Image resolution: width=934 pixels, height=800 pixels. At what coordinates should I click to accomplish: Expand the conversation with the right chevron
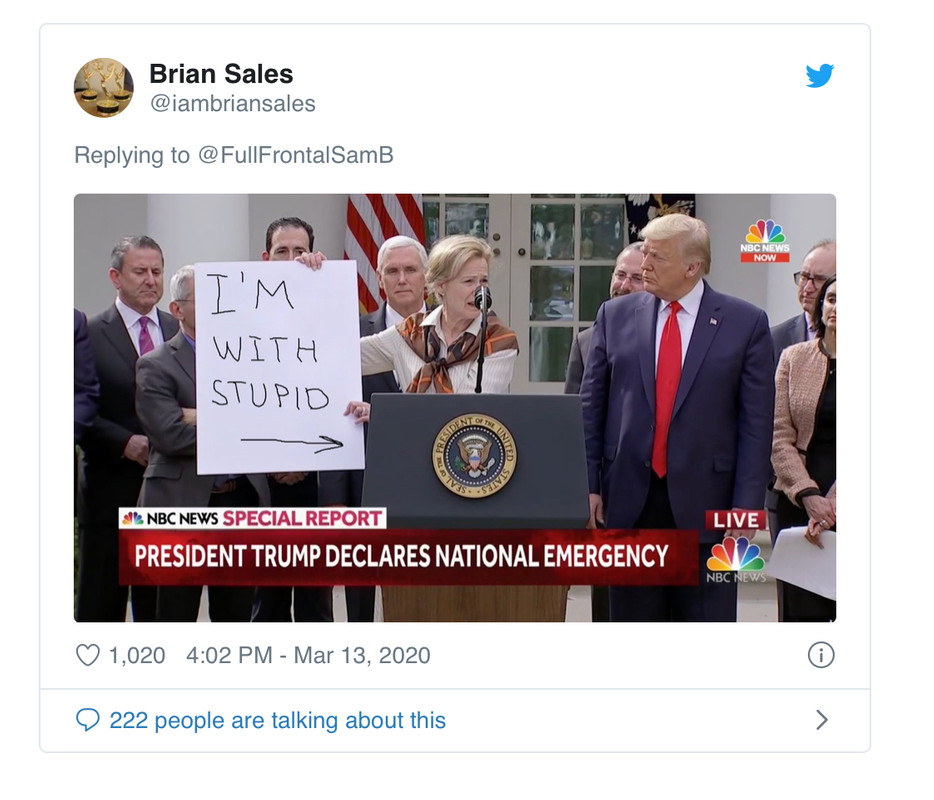(822, 720)
